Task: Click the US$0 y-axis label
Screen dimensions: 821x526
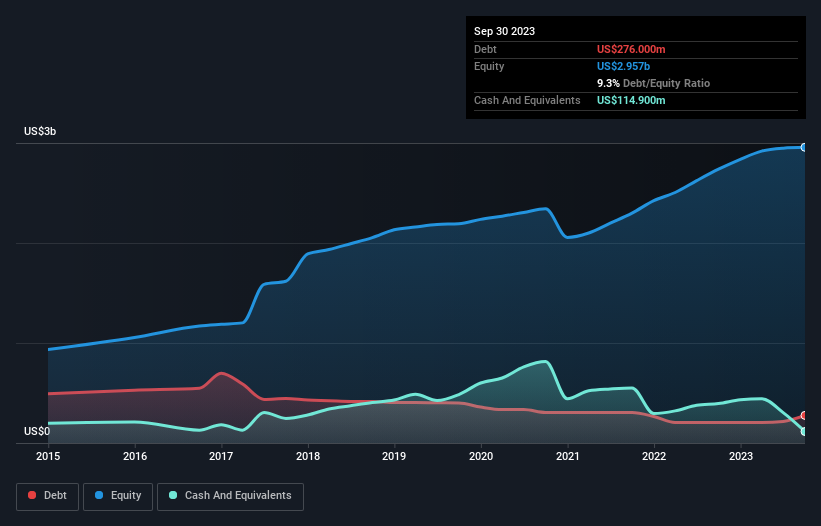Action: 37,431
